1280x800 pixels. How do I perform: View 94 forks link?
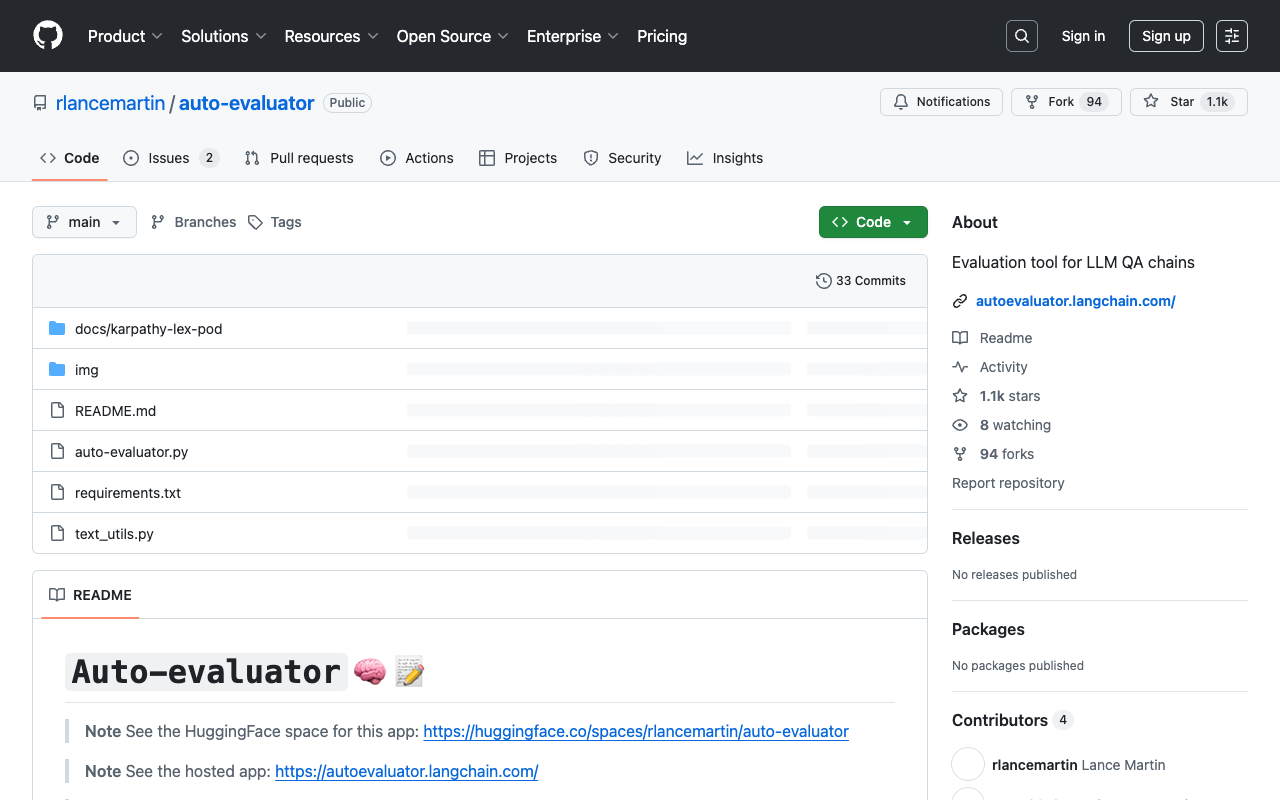1007,454
